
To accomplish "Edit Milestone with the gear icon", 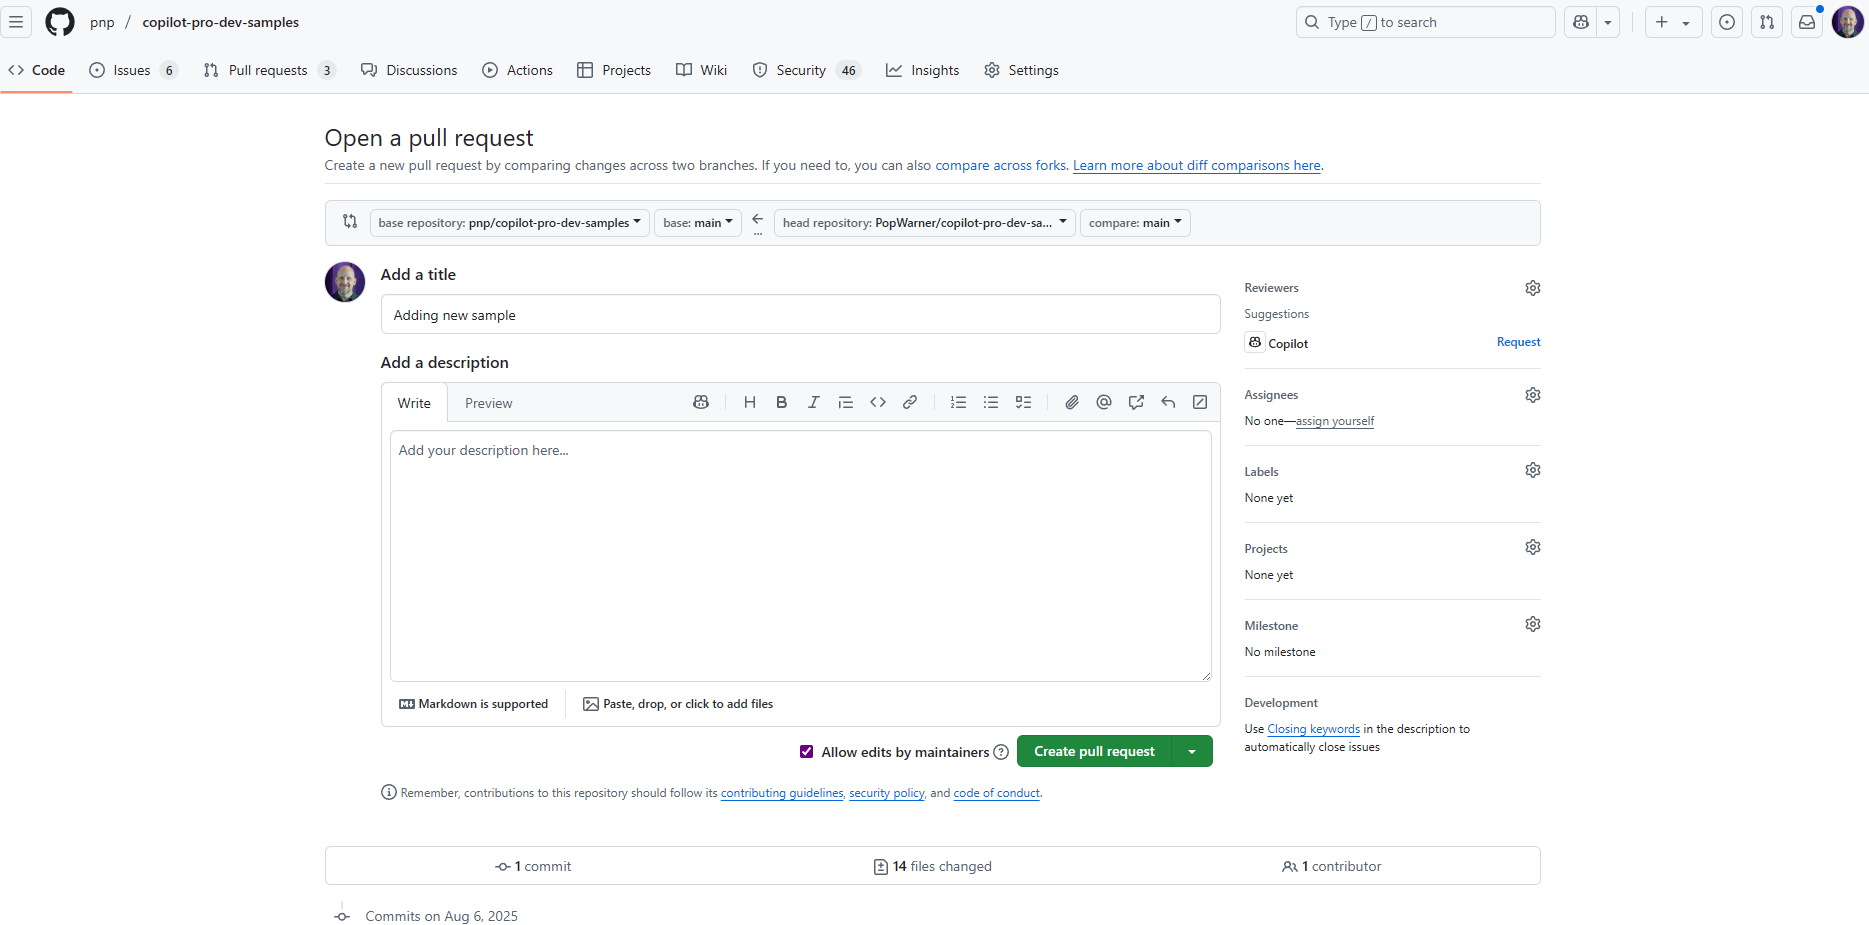I will coord(1533,624).
